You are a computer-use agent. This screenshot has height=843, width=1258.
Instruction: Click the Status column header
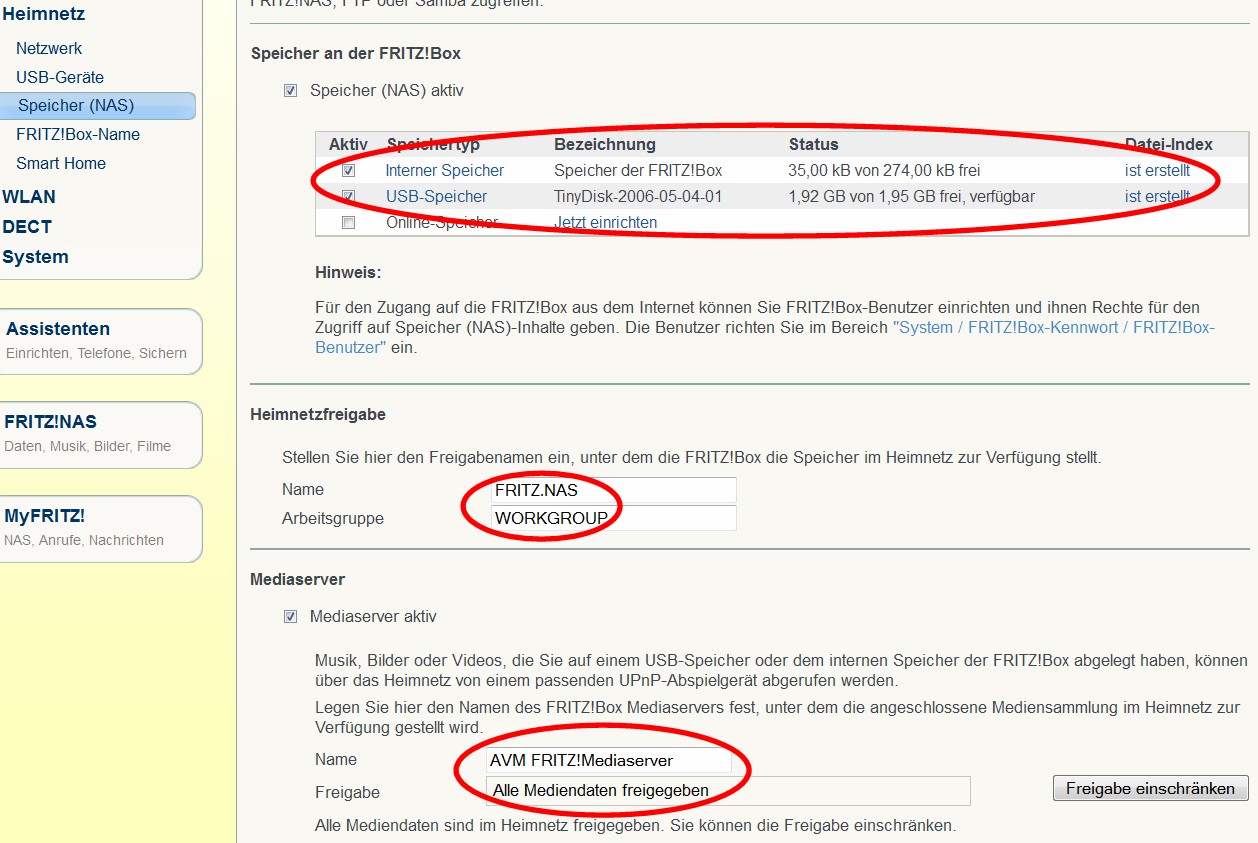[x=814, y=145]
